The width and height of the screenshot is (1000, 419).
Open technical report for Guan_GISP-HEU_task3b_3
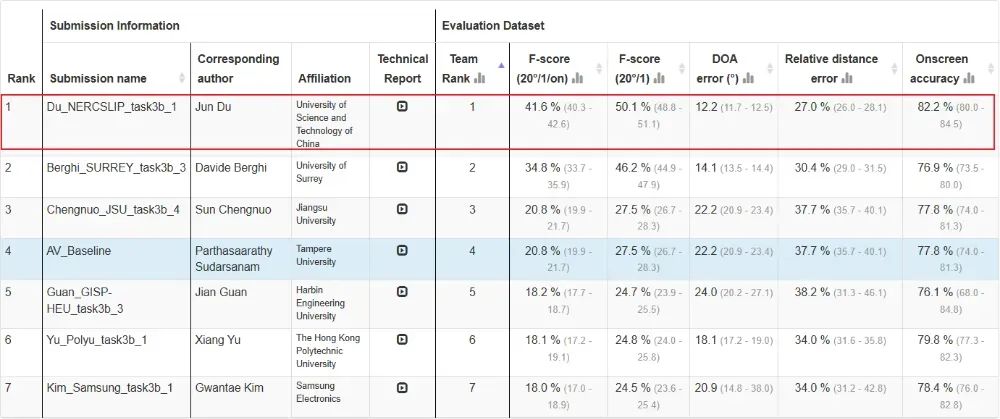click(402, 291)
